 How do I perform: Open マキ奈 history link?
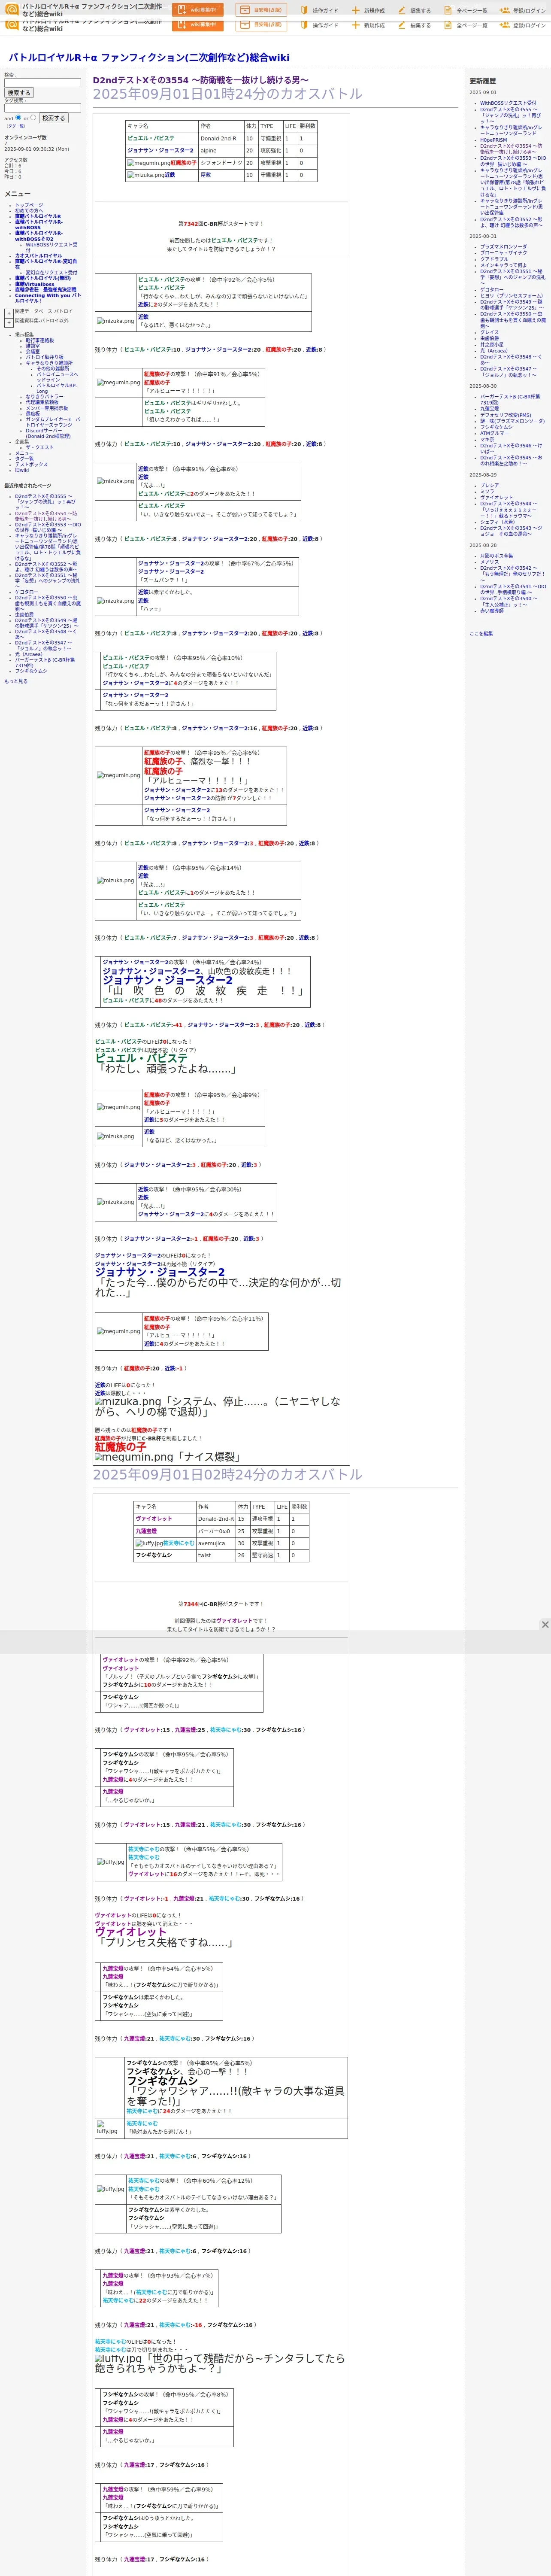(x=487, y=439)
